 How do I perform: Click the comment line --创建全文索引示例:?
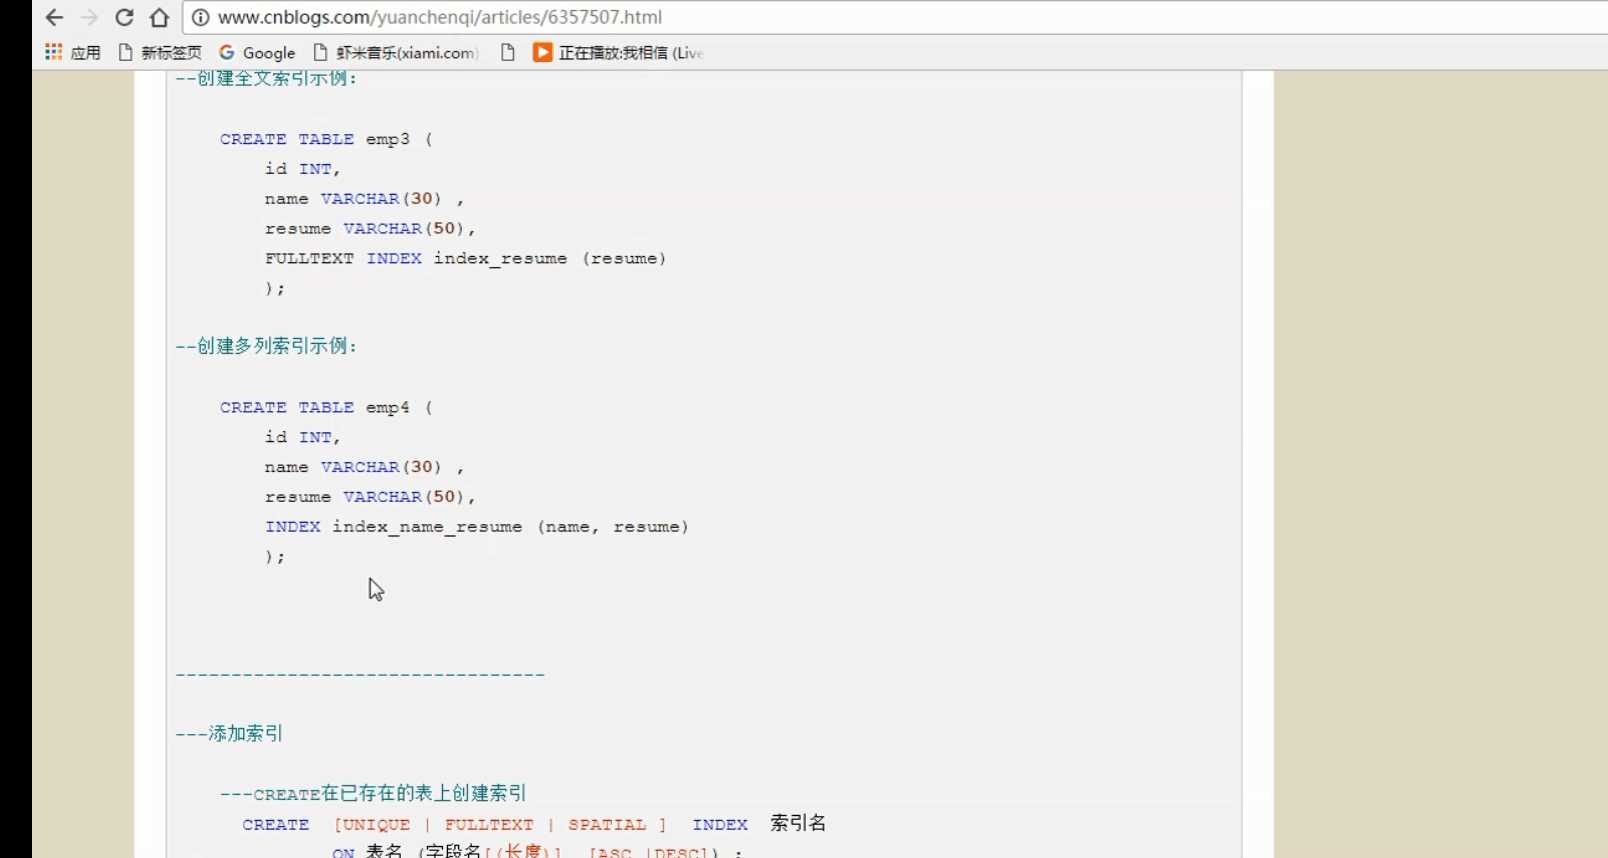point(266,78)
